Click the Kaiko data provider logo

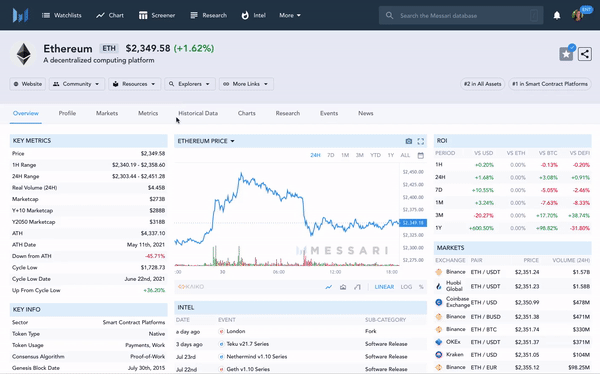pyautogui.click(x=191, y=287)
